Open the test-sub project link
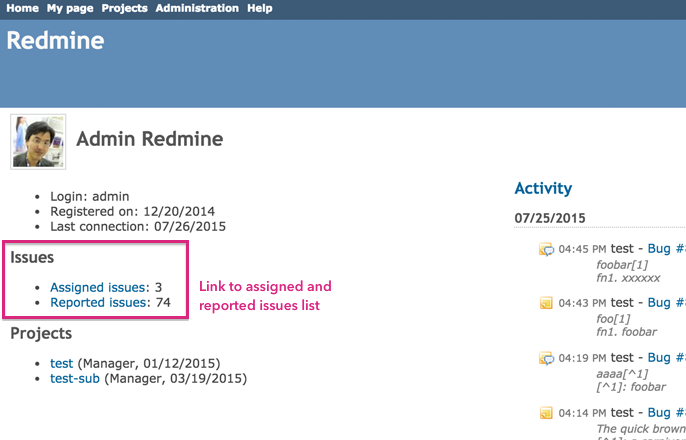Viewport: 686px width, 440px height. point(75,378)
